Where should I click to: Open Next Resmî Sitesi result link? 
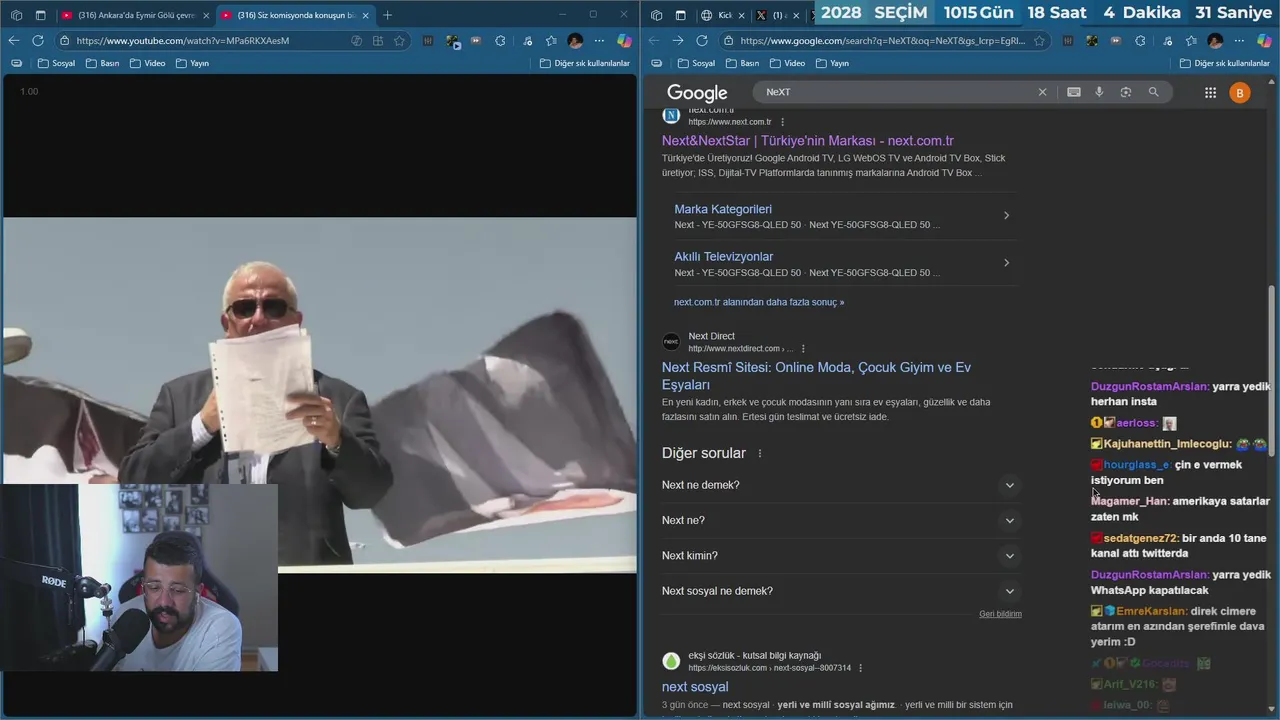tap(816, 376)
